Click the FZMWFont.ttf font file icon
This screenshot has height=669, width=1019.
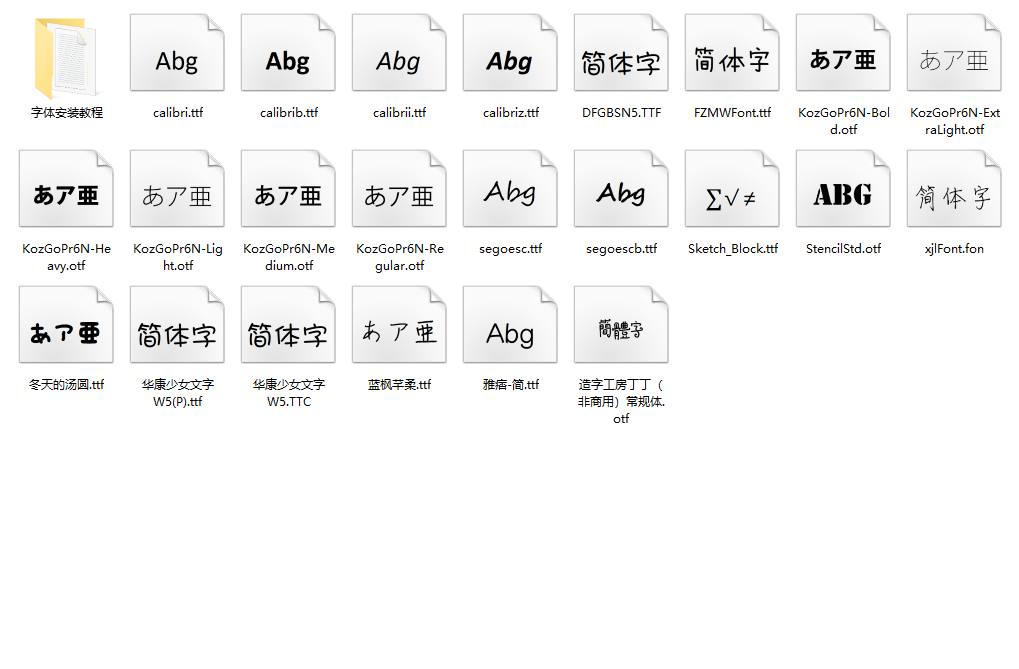point(732,53)
